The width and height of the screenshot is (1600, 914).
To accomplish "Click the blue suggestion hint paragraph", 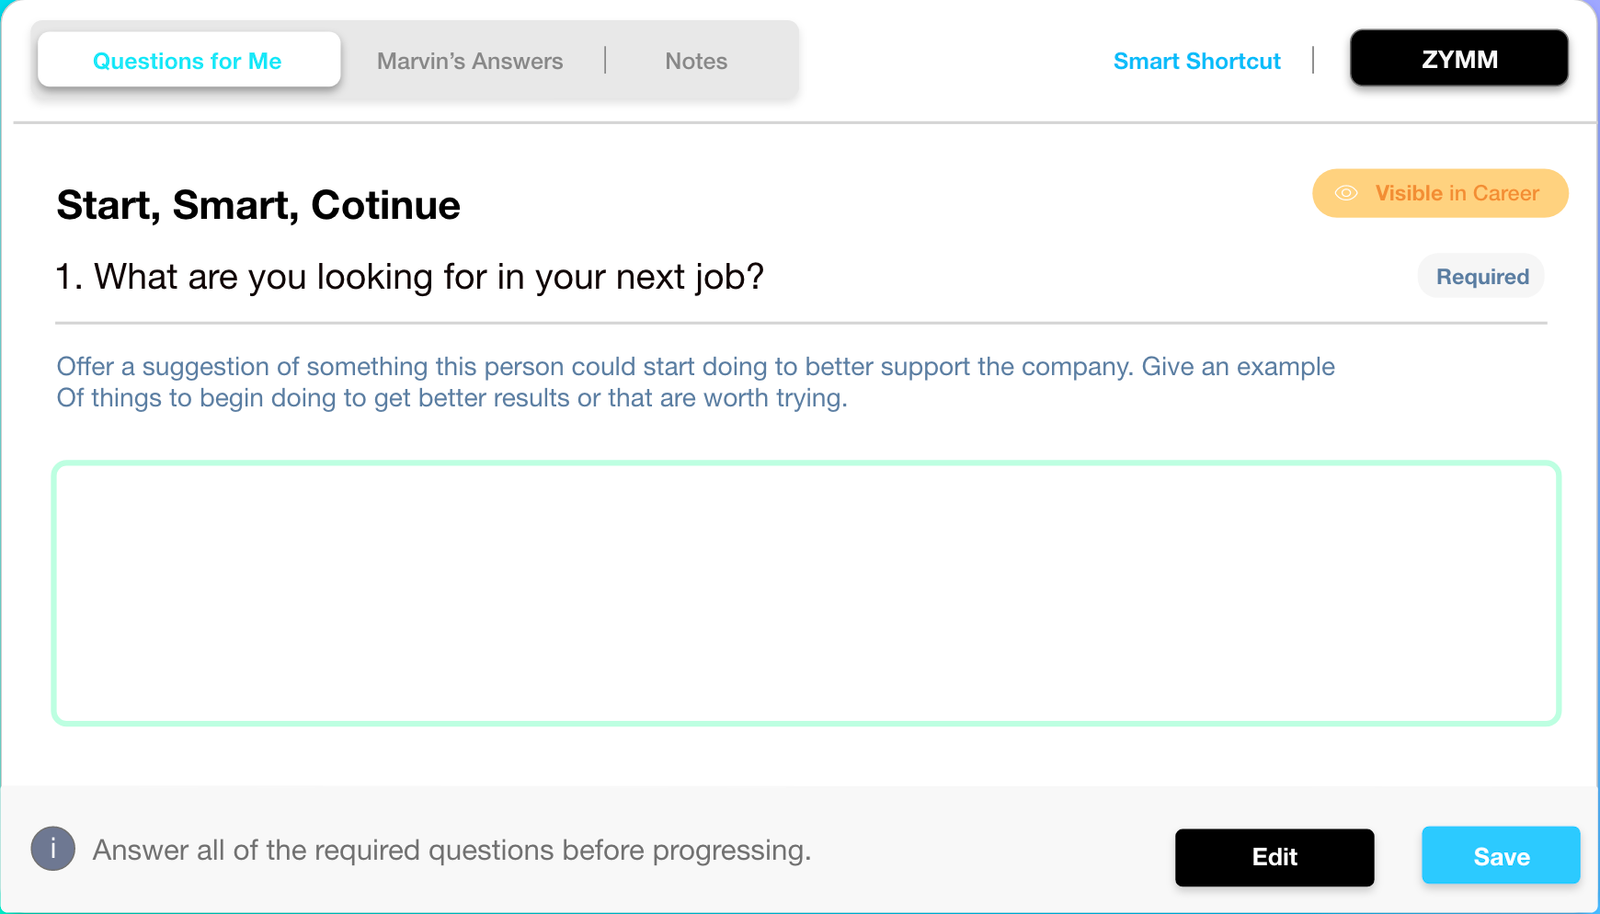I will [x=694, y=382].
